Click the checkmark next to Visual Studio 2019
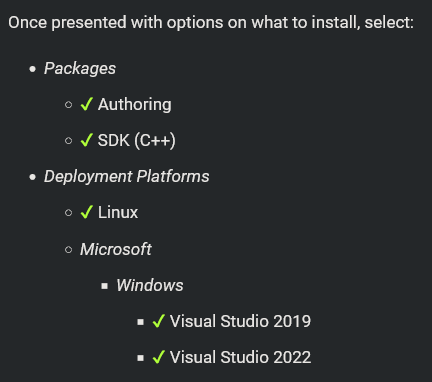 [x=159, y=321]
